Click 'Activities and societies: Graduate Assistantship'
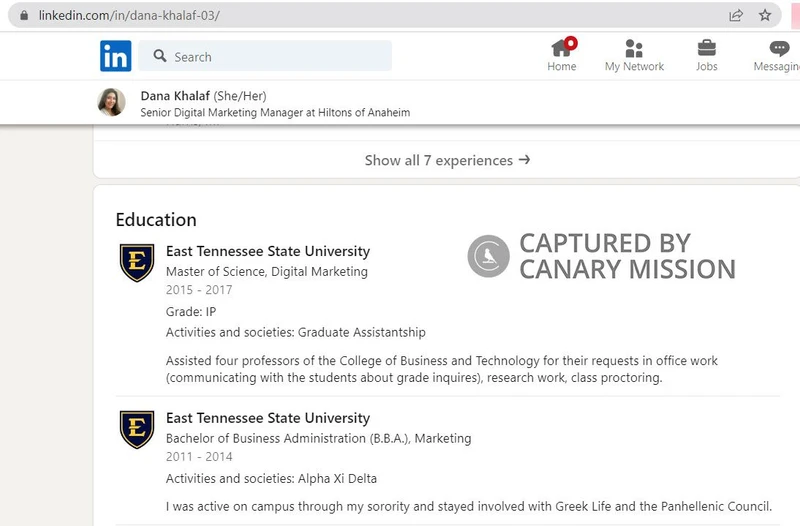 pyautogui.click(x=295, y=332)
